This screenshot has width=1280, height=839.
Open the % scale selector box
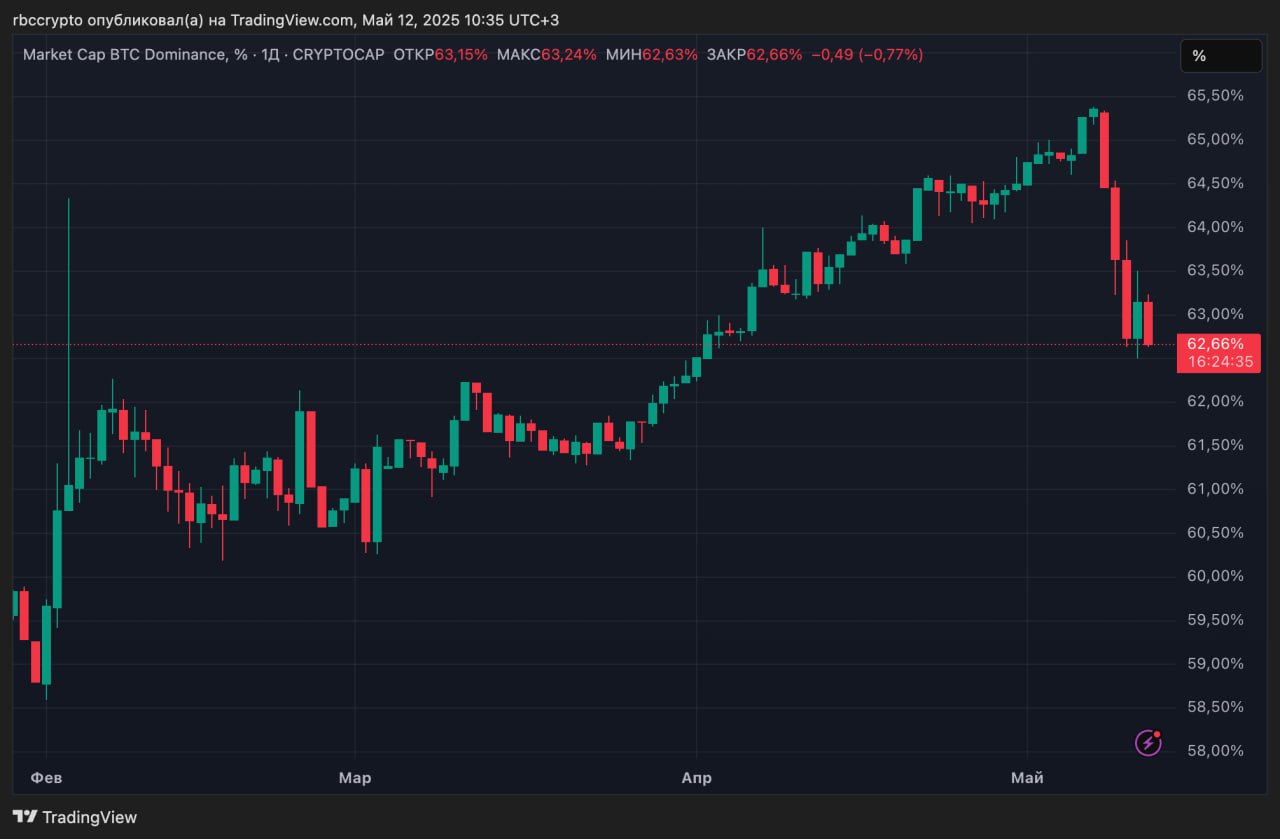(x=1221, y=56)
